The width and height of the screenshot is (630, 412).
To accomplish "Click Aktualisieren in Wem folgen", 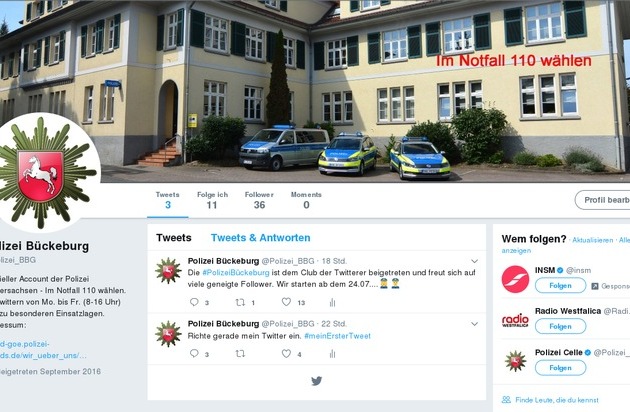I will tap(592, 240).
